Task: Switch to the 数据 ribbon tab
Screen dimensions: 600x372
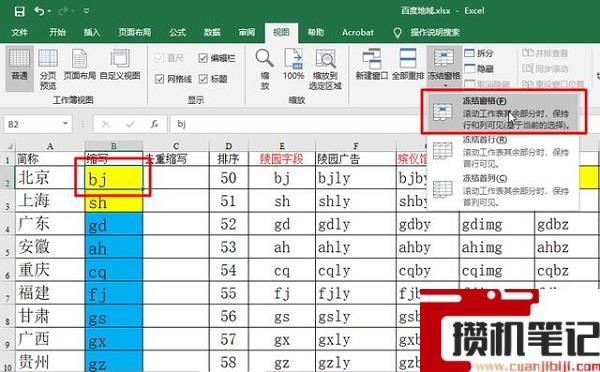Action: [x=212, y=33]
